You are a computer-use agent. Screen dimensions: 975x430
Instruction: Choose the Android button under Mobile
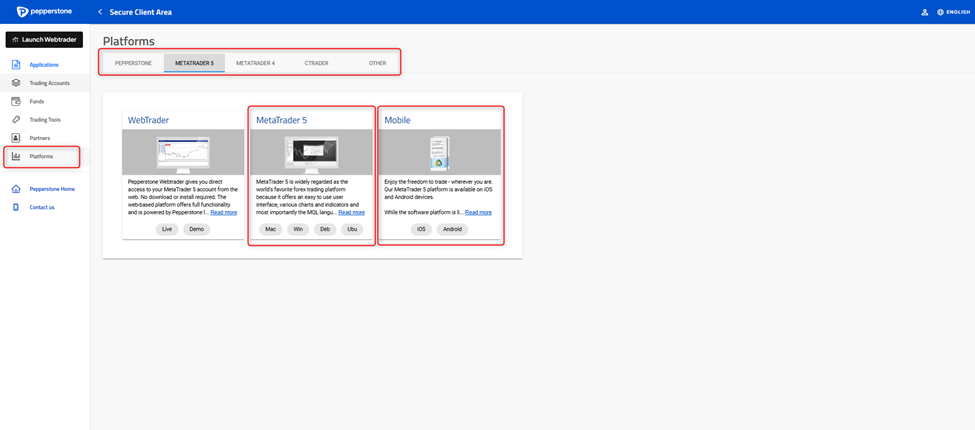[x=452, y=229]
